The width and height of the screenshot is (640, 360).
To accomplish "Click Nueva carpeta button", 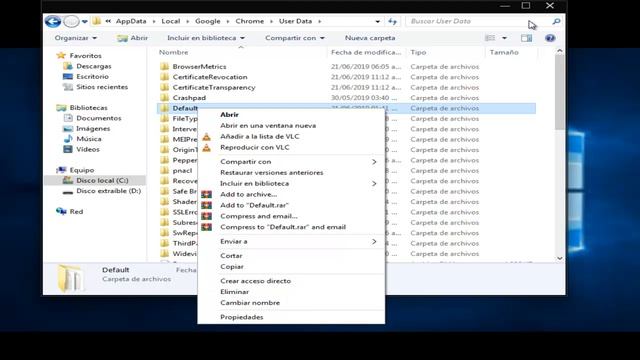I will pyautogui.click(x=370, y=38).
